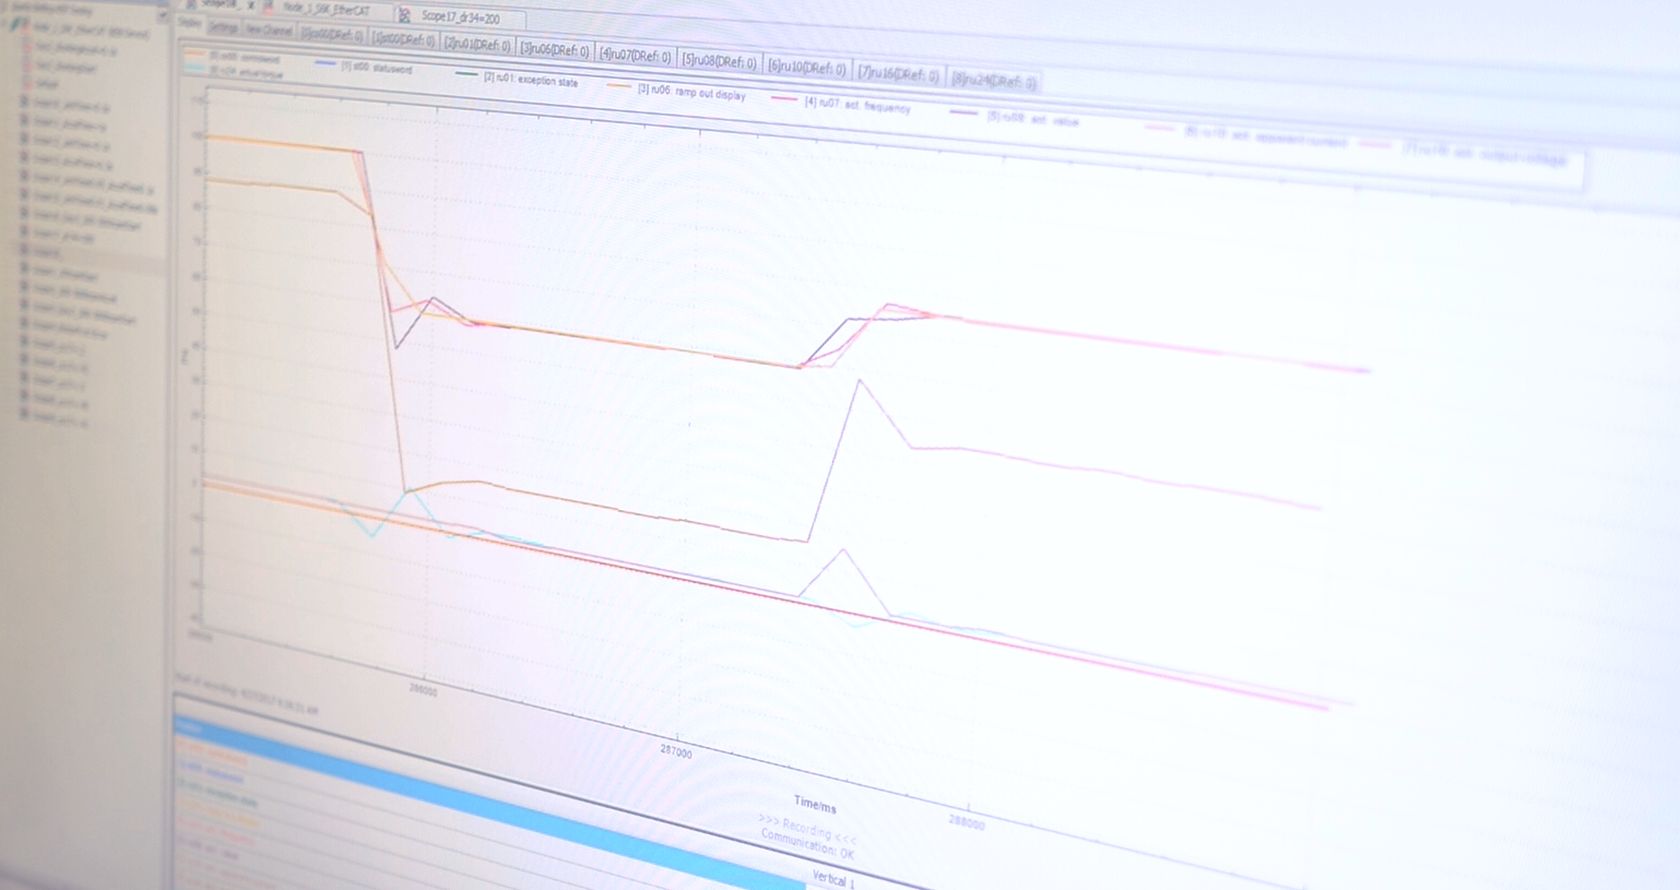Click legend entry '[3] ru06: ramp out display'
Viewport: 1680px width, 890px height.
(692, 92)
